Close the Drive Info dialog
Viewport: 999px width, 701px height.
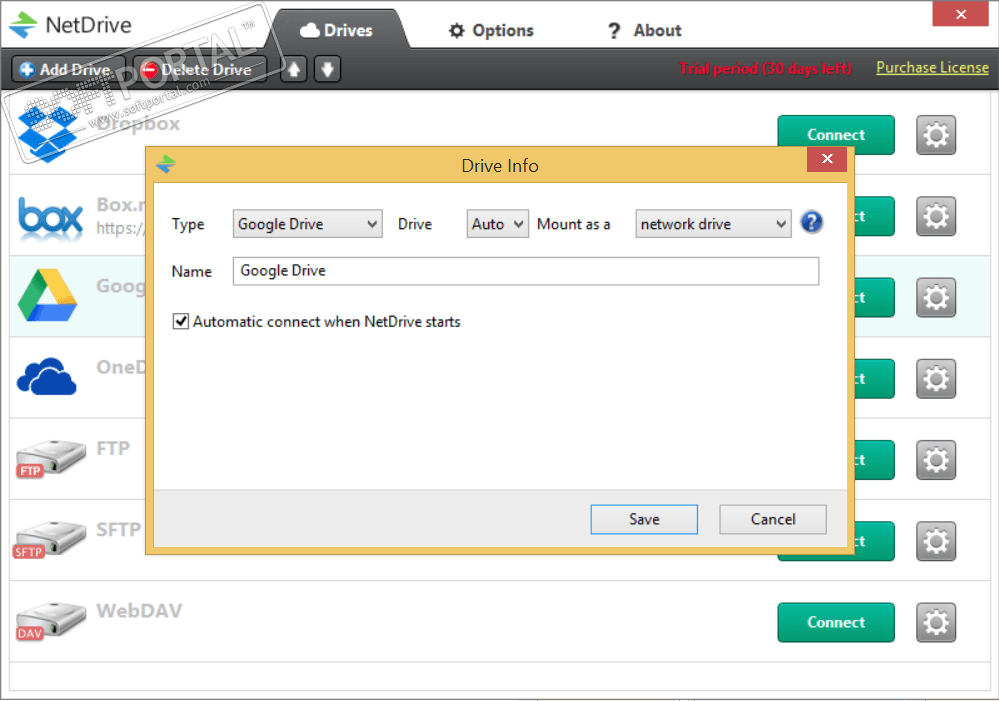pos(827,159)
